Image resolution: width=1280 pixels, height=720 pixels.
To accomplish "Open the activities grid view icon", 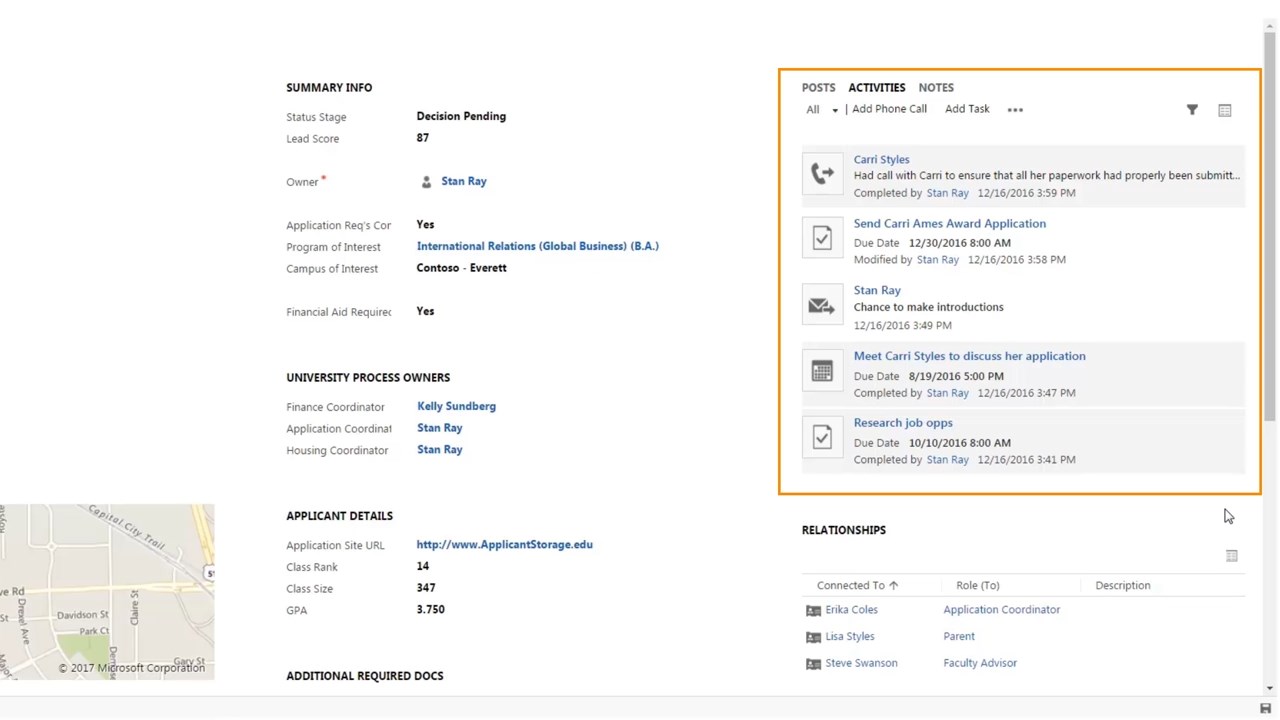I will coord(1224,110).
